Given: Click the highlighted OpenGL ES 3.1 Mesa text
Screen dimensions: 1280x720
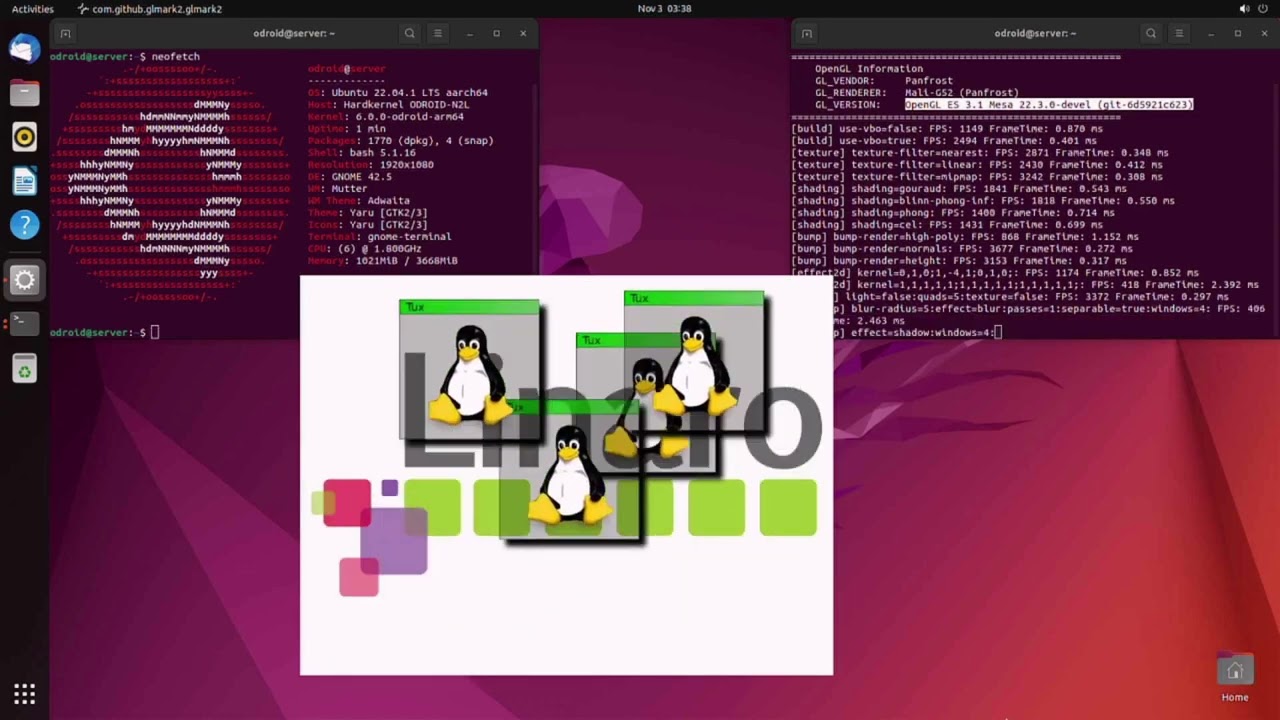Looking at the screenshot, I should pos(1049,105).
